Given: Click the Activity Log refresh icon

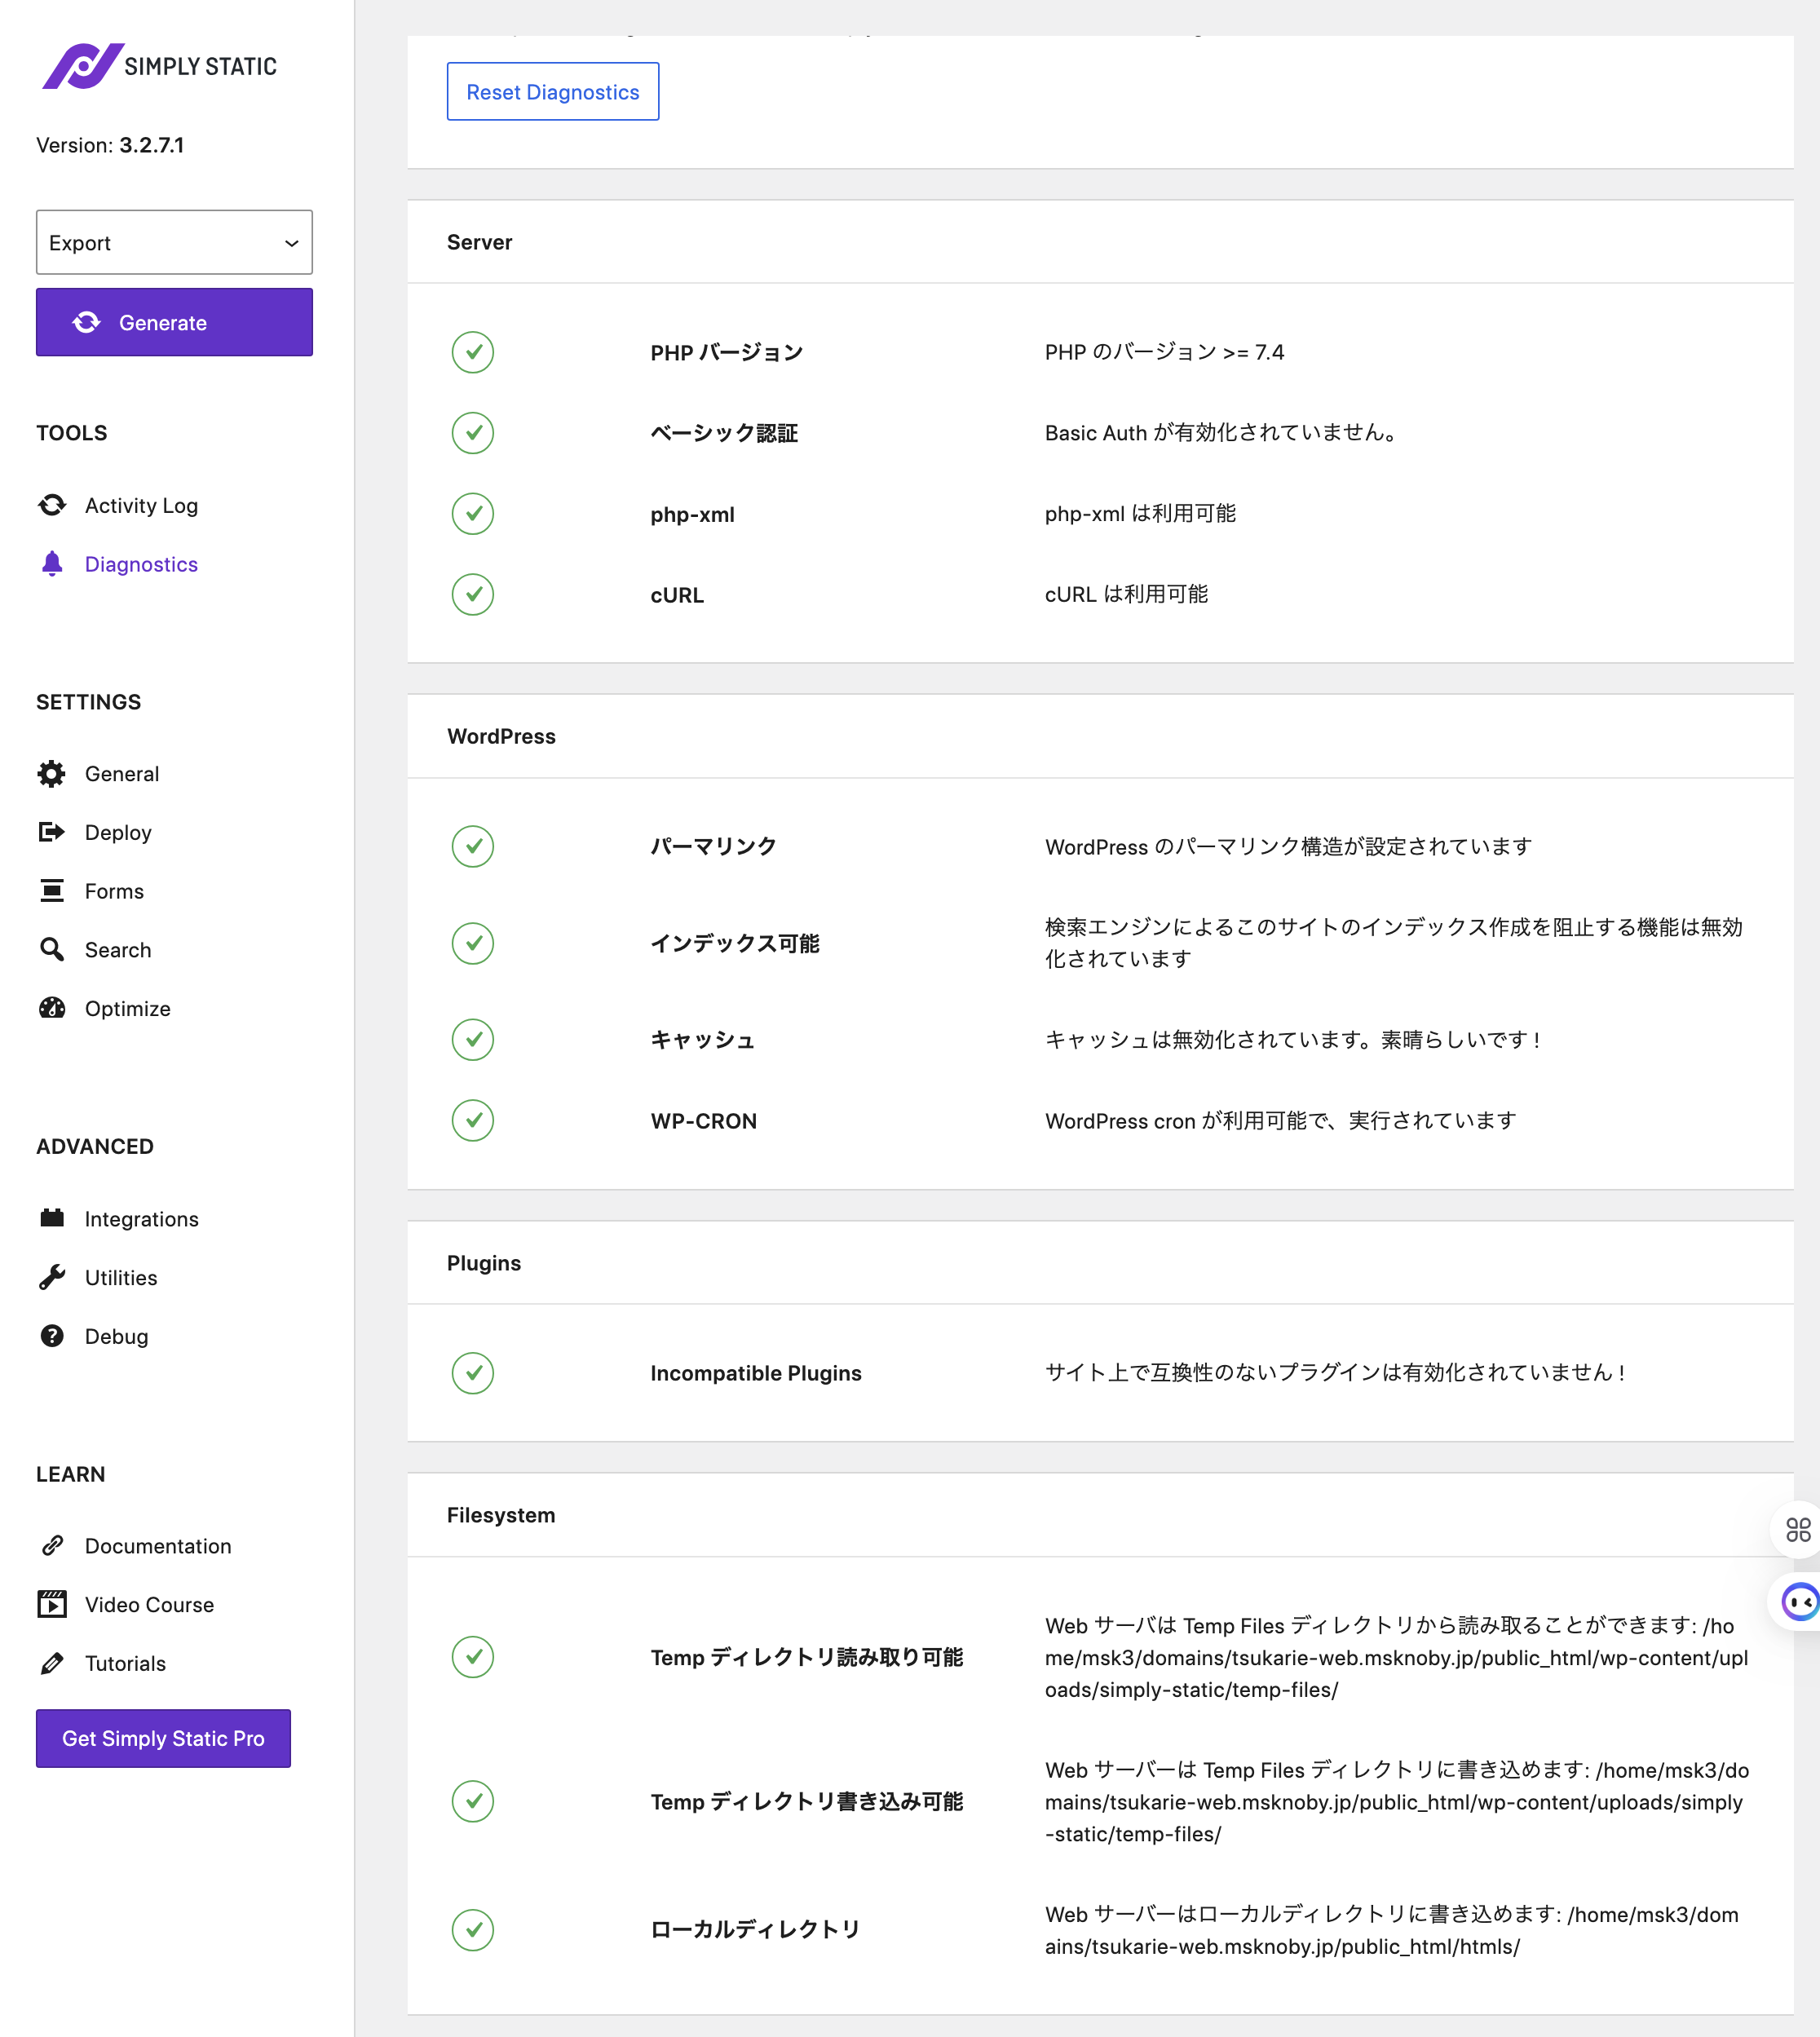Looking at the screenshot, I should 52,505.
